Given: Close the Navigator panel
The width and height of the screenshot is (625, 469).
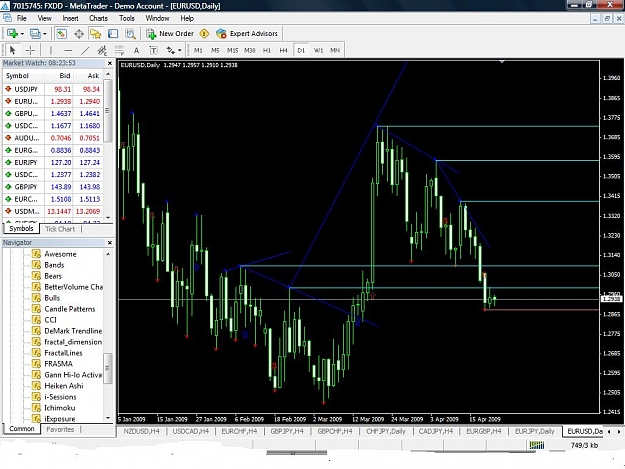Looking at the screenshot, I should [x=110, y=243].
